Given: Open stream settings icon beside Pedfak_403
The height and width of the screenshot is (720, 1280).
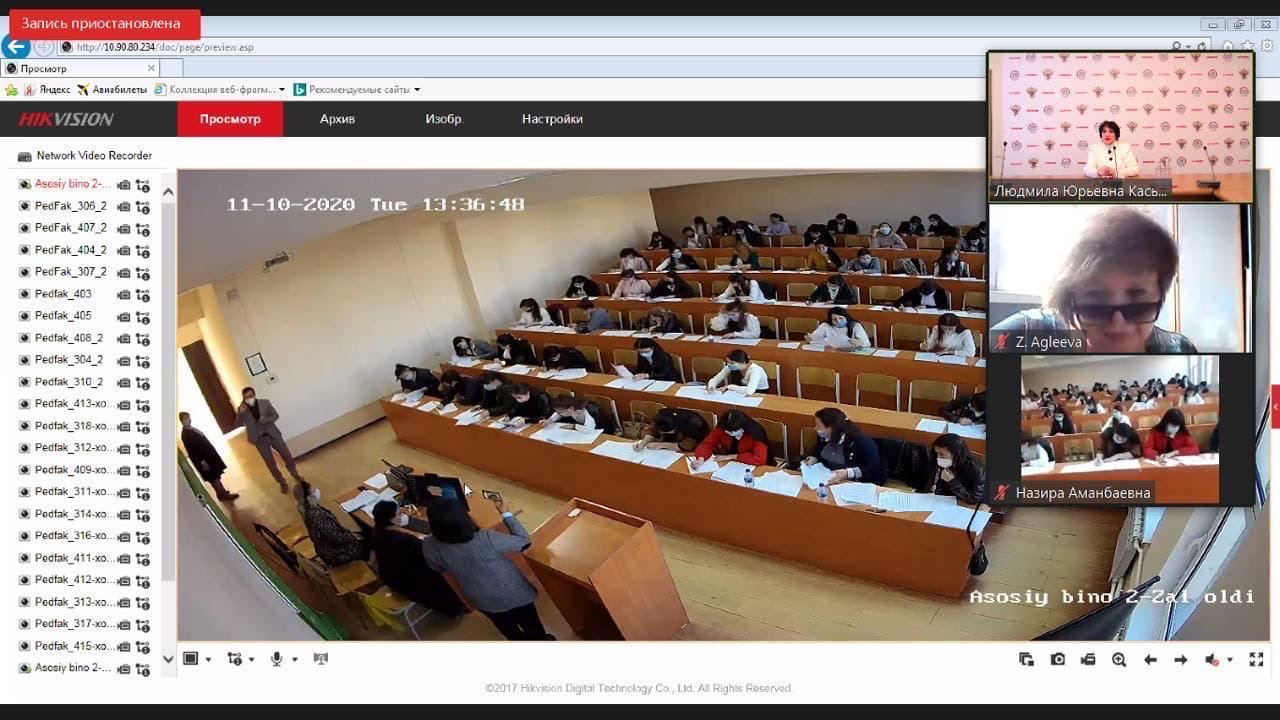Looking at the screenshot, I should [x=143, y=294].
